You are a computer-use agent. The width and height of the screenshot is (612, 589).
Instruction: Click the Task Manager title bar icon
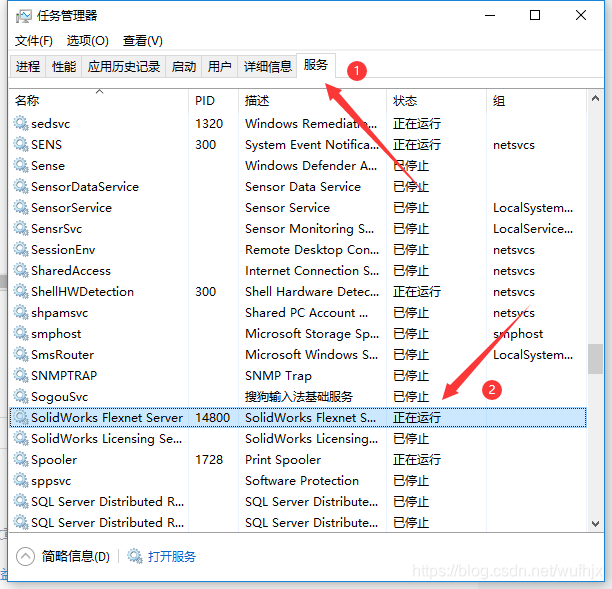(24, 16)
